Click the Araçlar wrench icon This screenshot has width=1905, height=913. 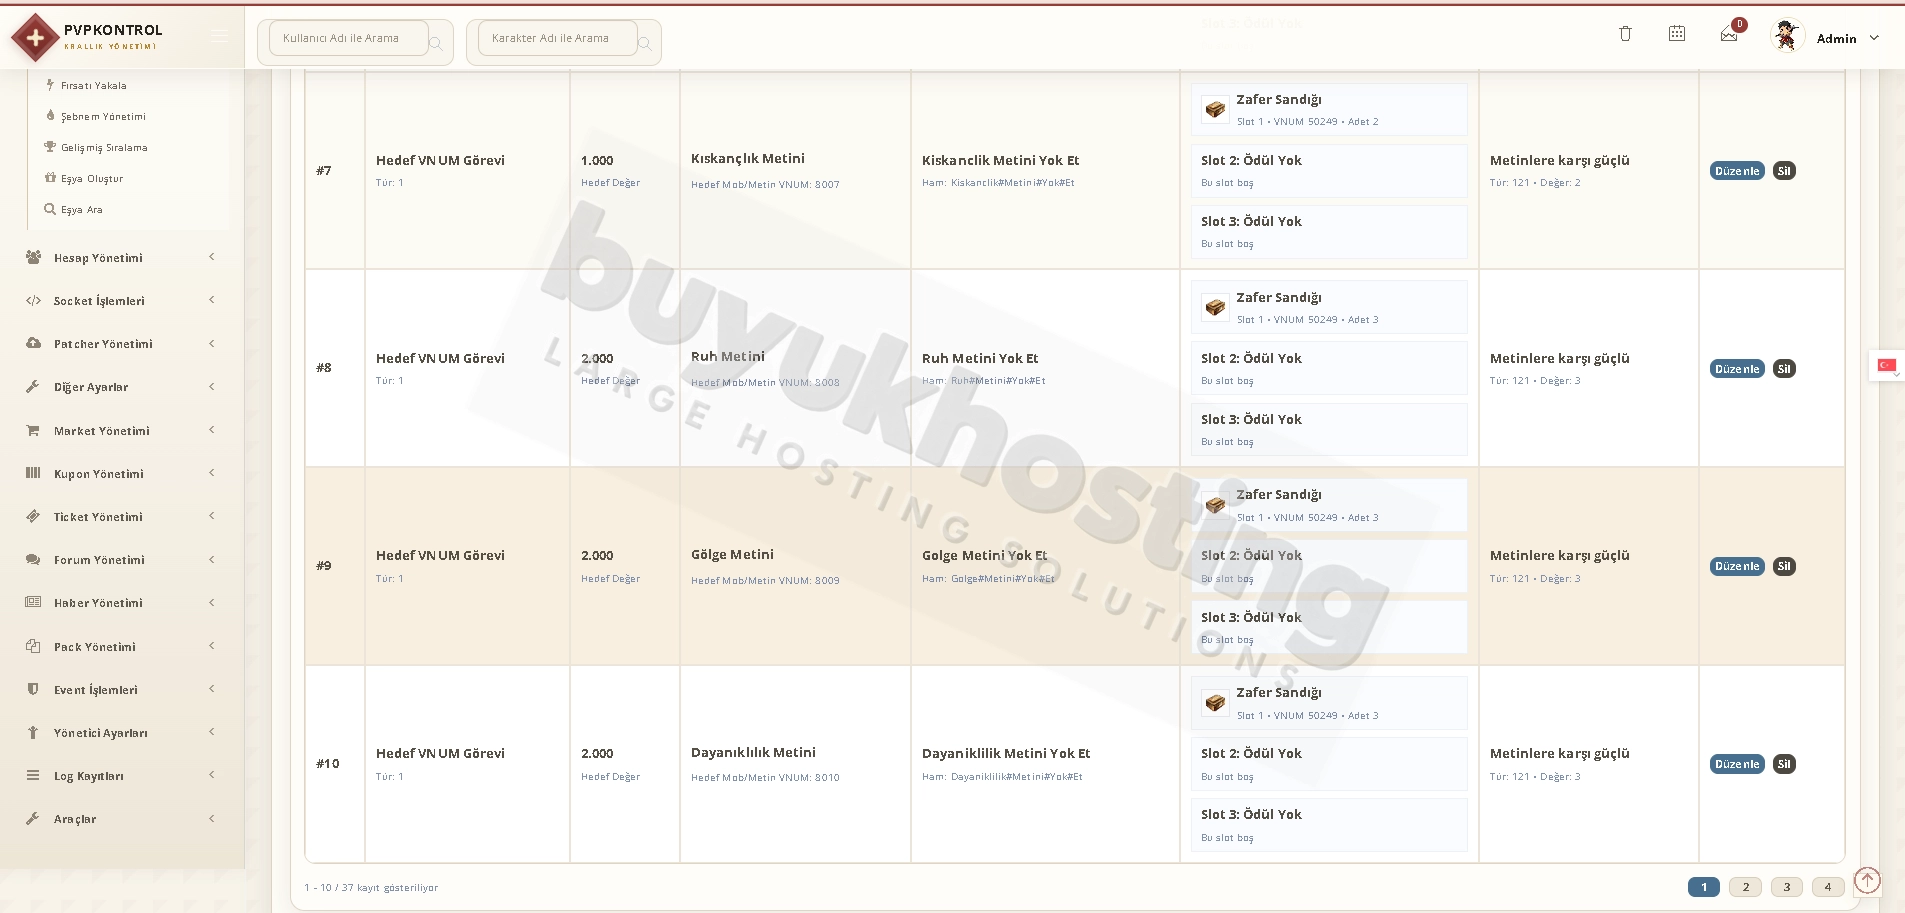[33, 818]
